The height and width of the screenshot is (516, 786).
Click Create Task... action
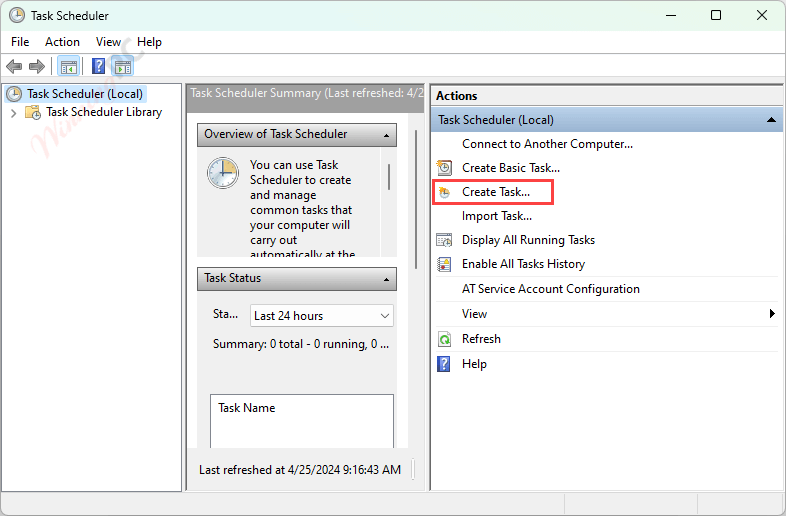pos(496,192)
